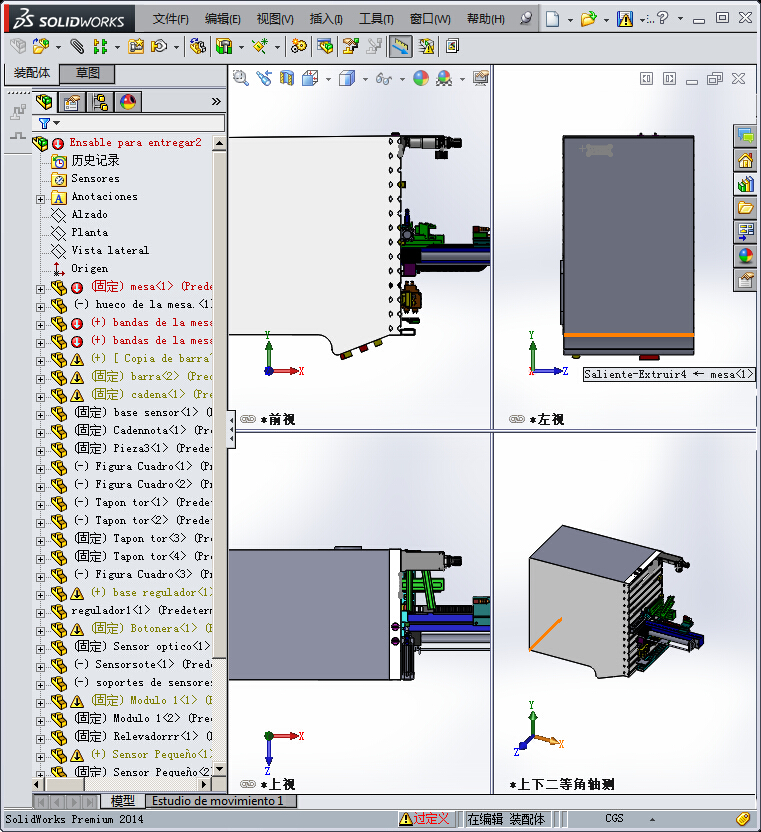Expand the Anotaciones tree node

click(41, 197)
